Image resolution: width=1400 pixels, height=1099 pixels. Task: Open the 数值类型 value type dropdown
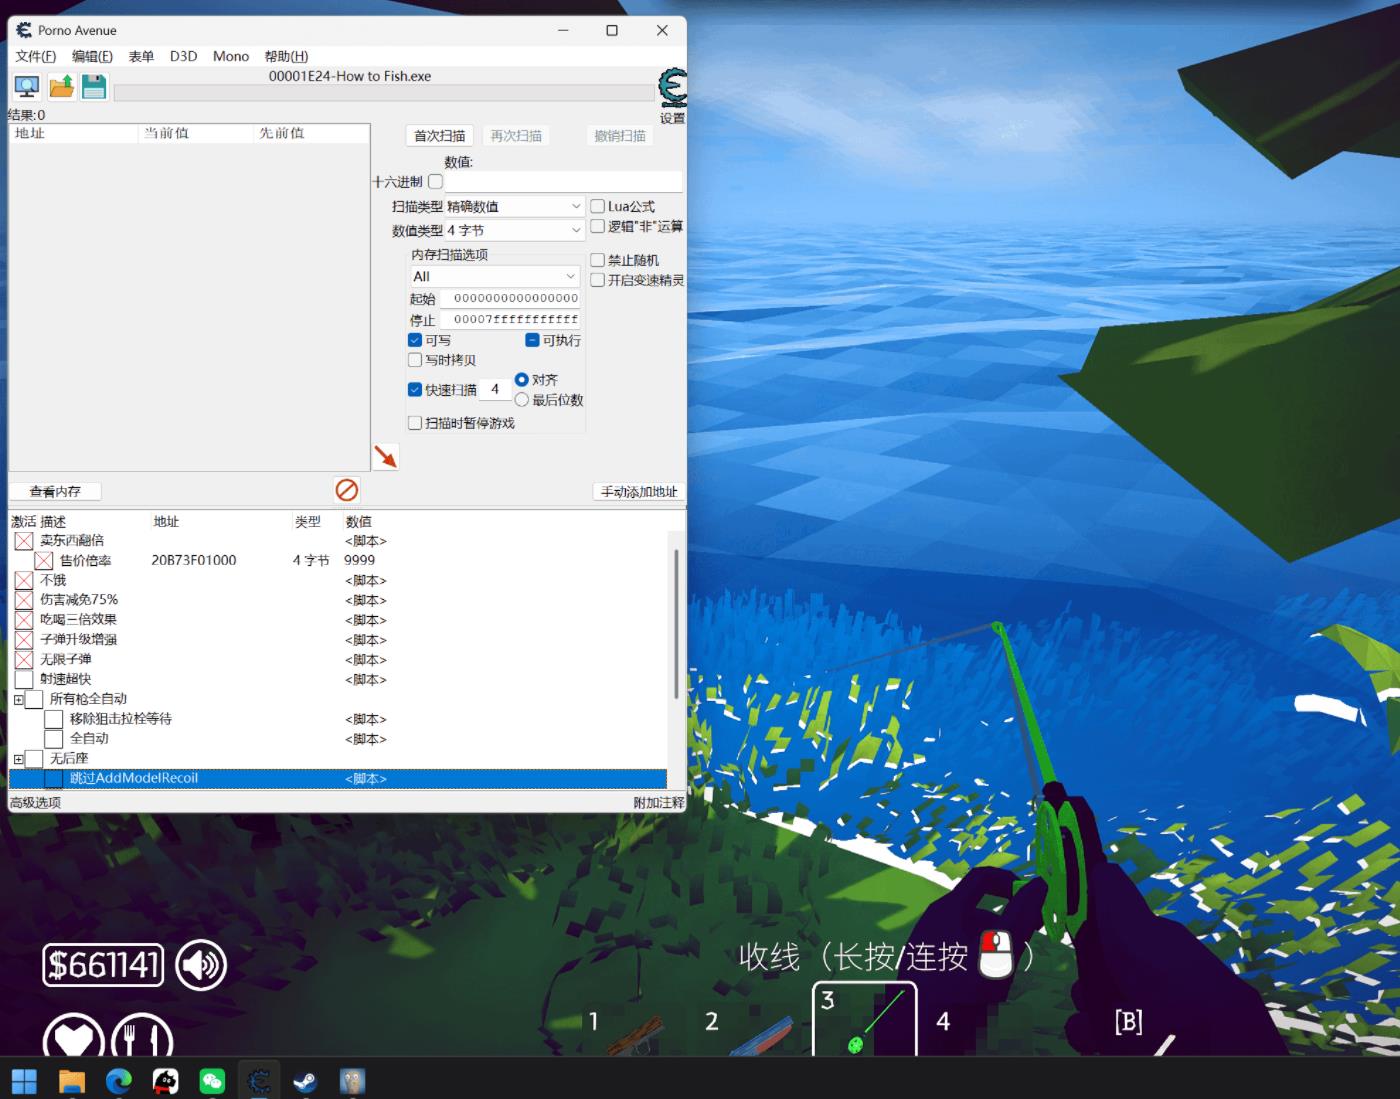pos(514,230)
